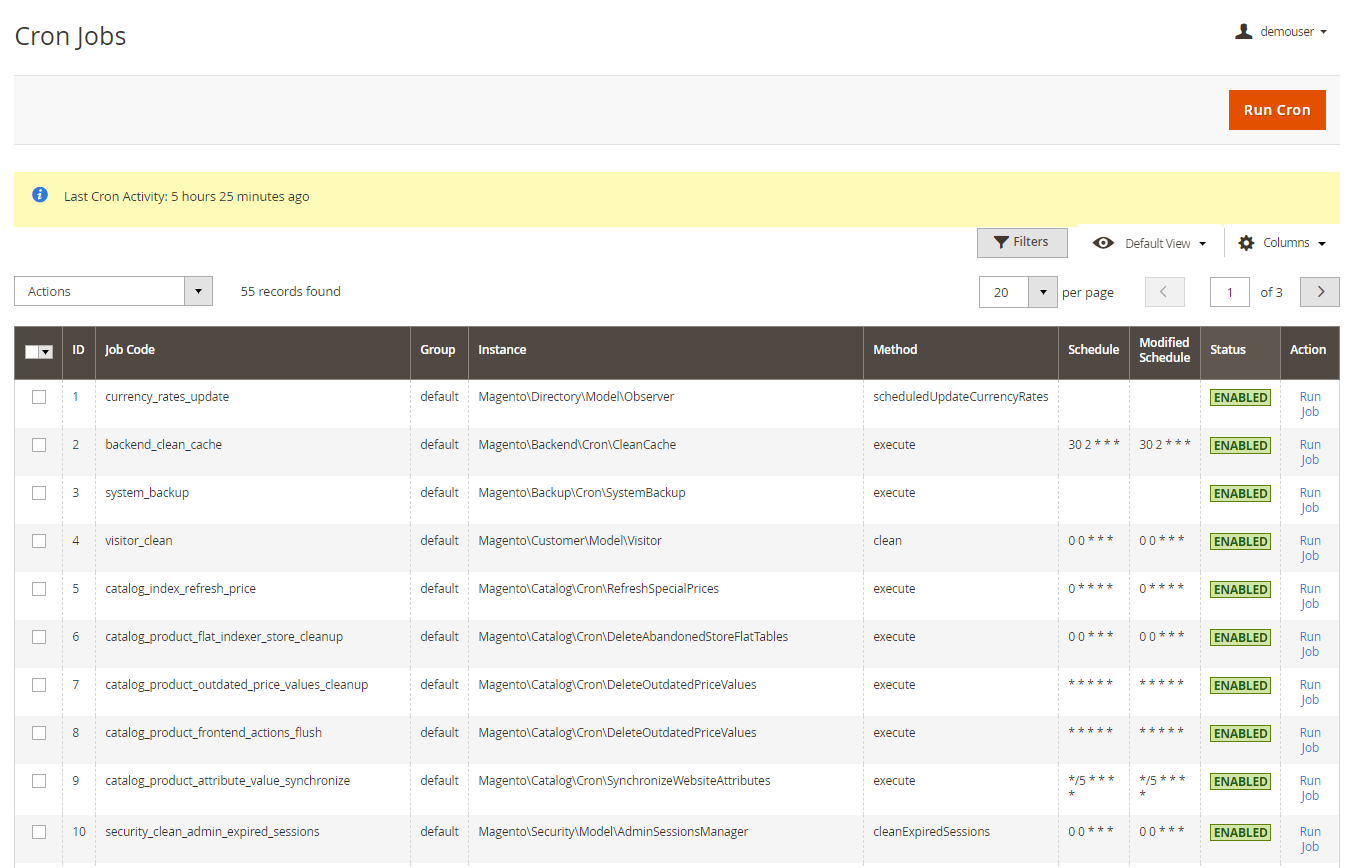The width and height of the screenshot is (1356, 868).
Task: Click the gear icon for Columns
Action: (x=1246, y=243)
